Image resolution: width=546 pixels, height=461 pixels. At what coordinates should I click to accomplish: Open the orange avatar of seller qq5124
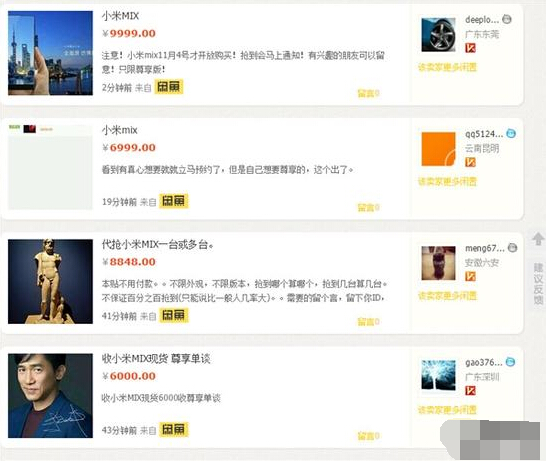pyautogui.click(x=438, y=149)
